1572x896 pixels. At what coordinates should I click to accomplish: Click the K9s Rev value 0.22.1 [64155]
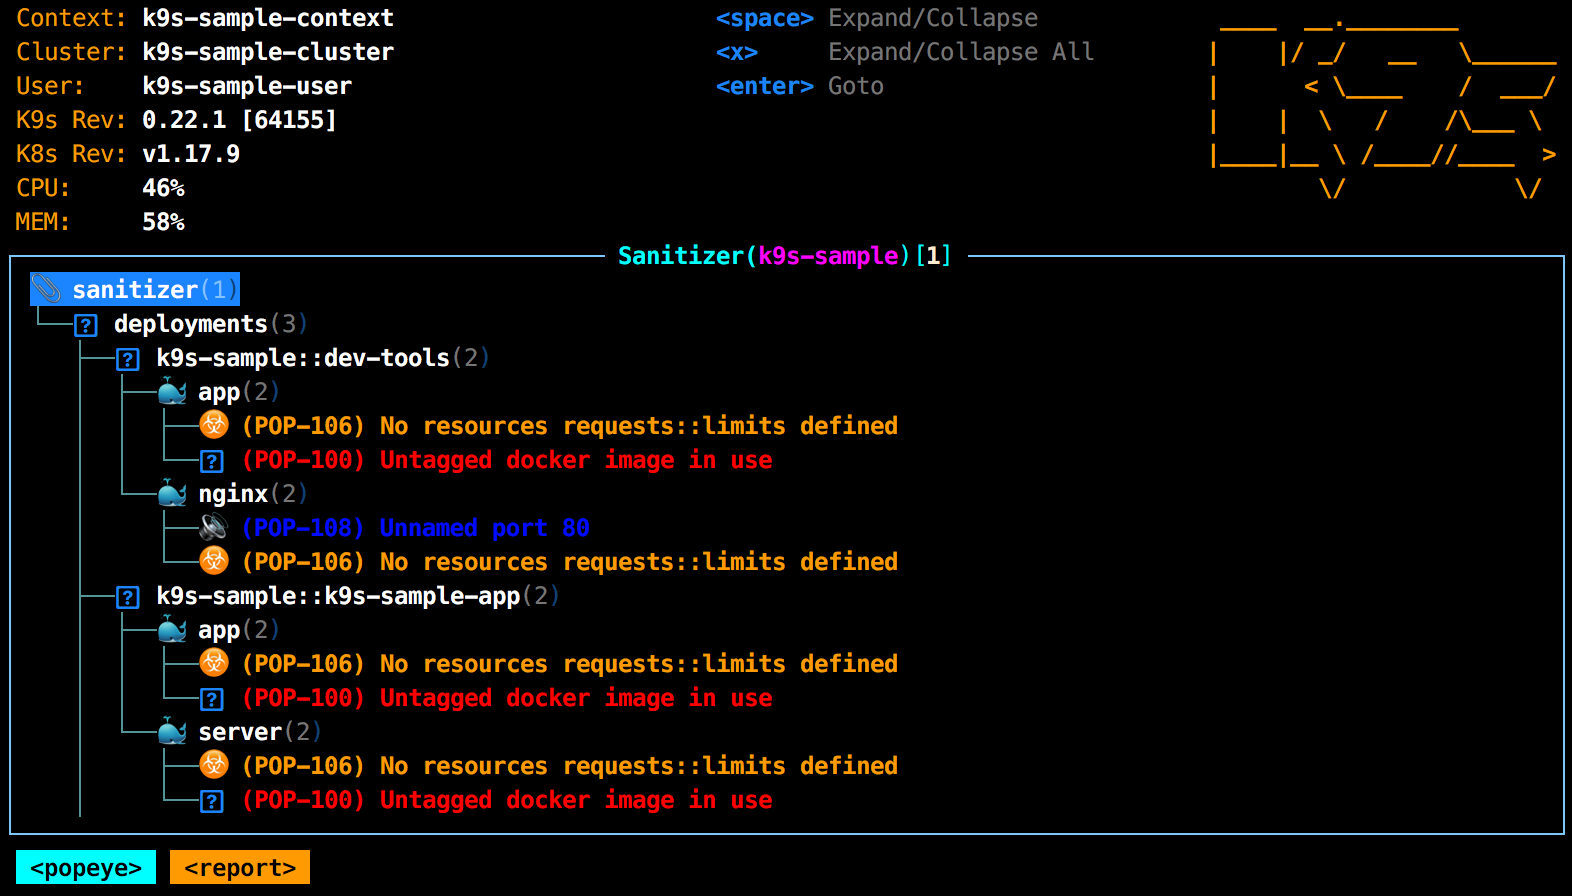(x=240, y=120)
